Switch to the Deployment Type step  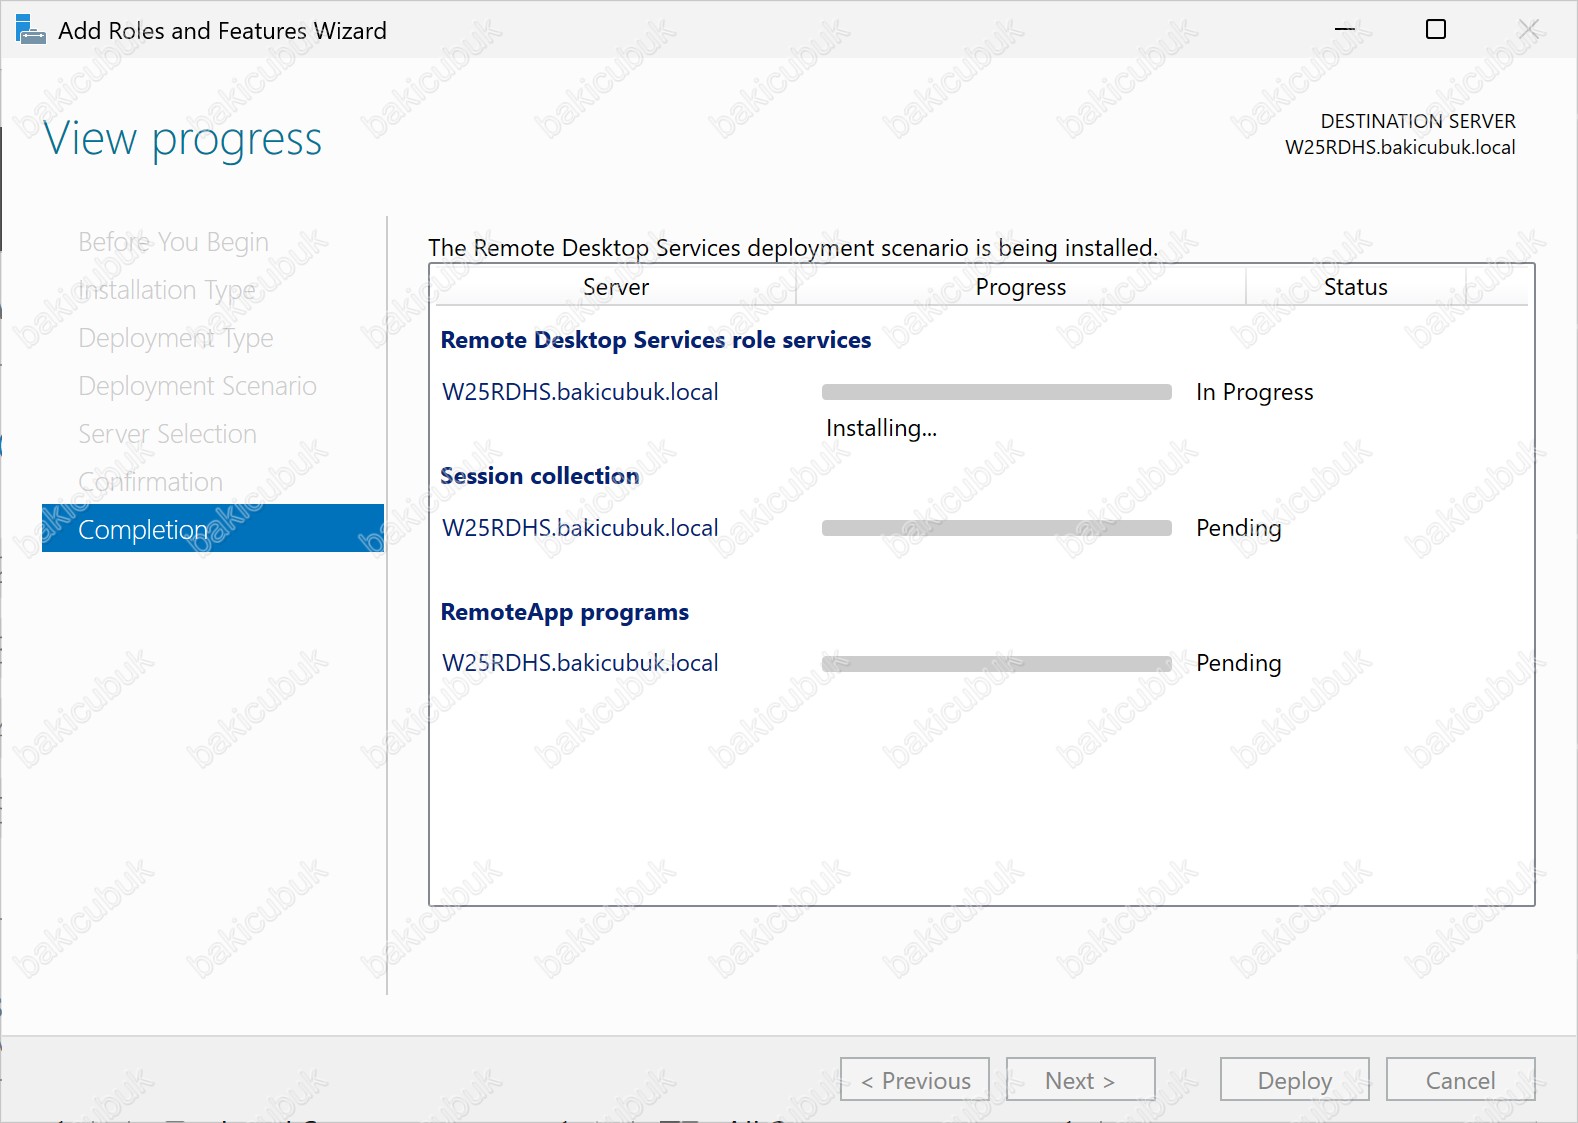click(x=176, y=338)
